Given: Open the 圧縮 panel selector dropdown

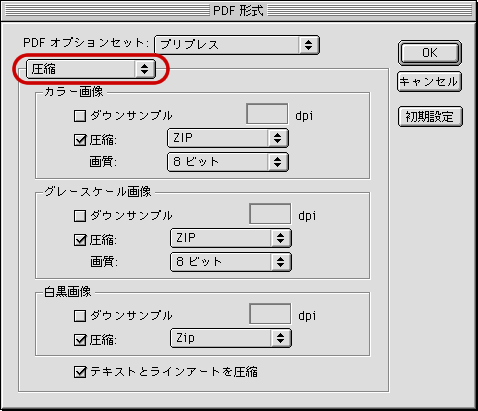Looking at the screenshot, I should [91, 69].
